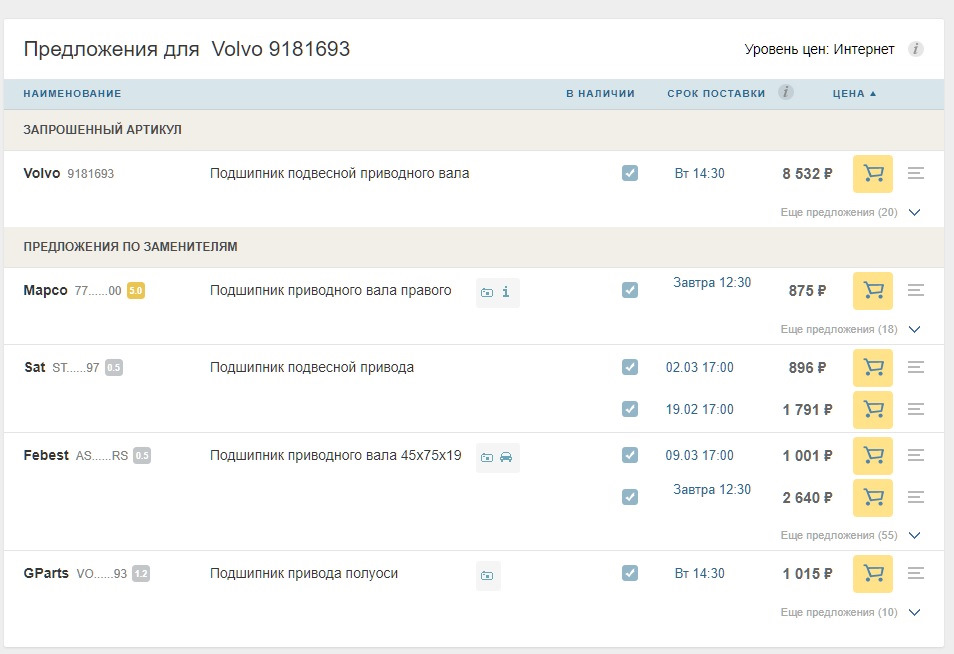
Task: Open list icon beside Volvo cart button
Action: pyautogui.click(x=916, y=173)
